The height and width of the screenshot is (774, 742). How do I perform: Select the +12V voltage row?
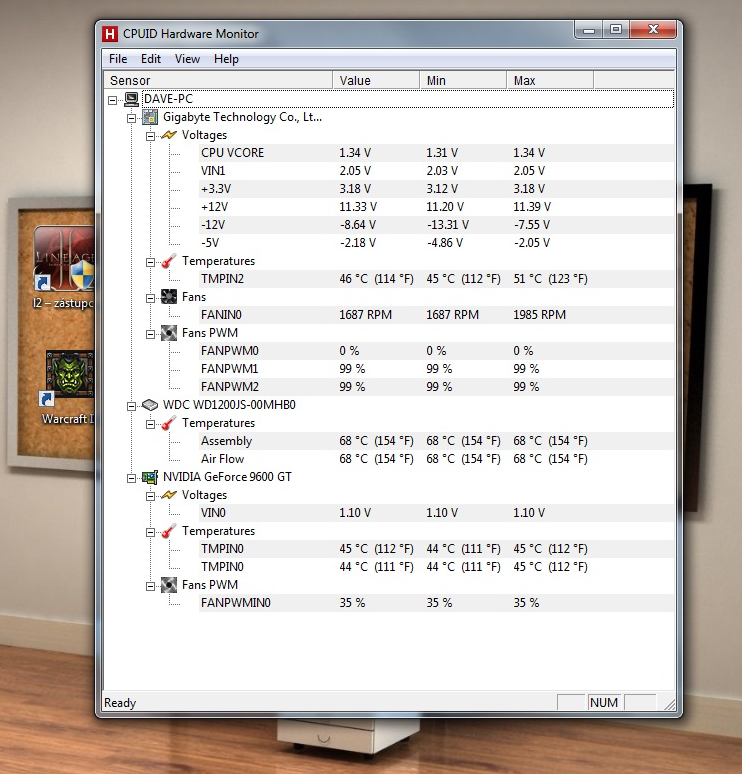[436, 207]
